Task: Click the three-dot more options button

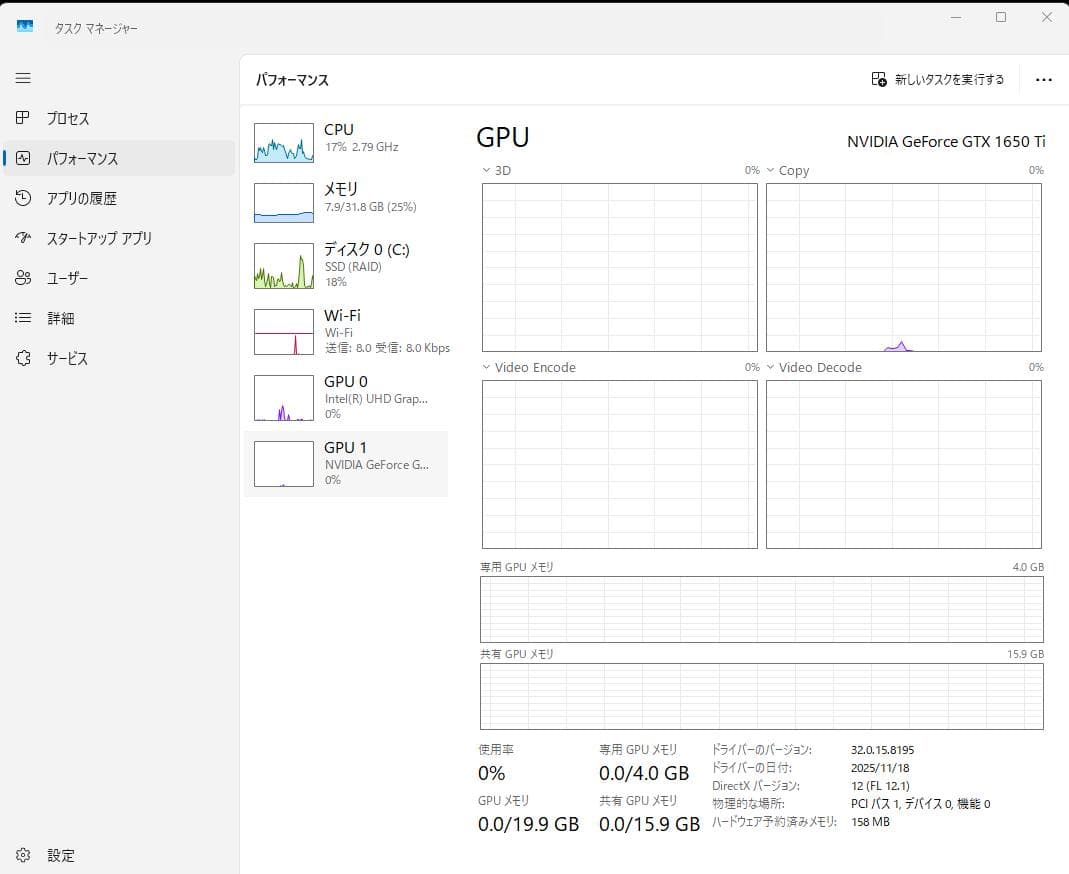Action: point(1044,80)
